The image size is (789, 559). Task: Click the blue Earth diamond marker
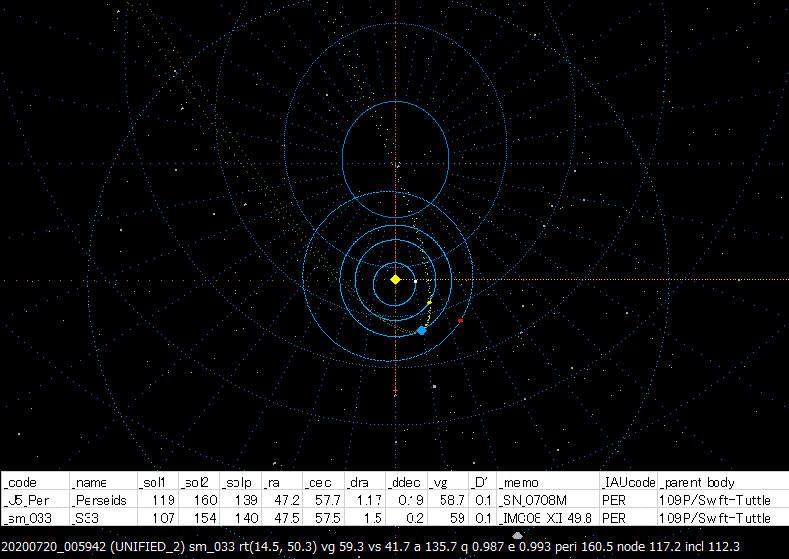tap(422, 331)
